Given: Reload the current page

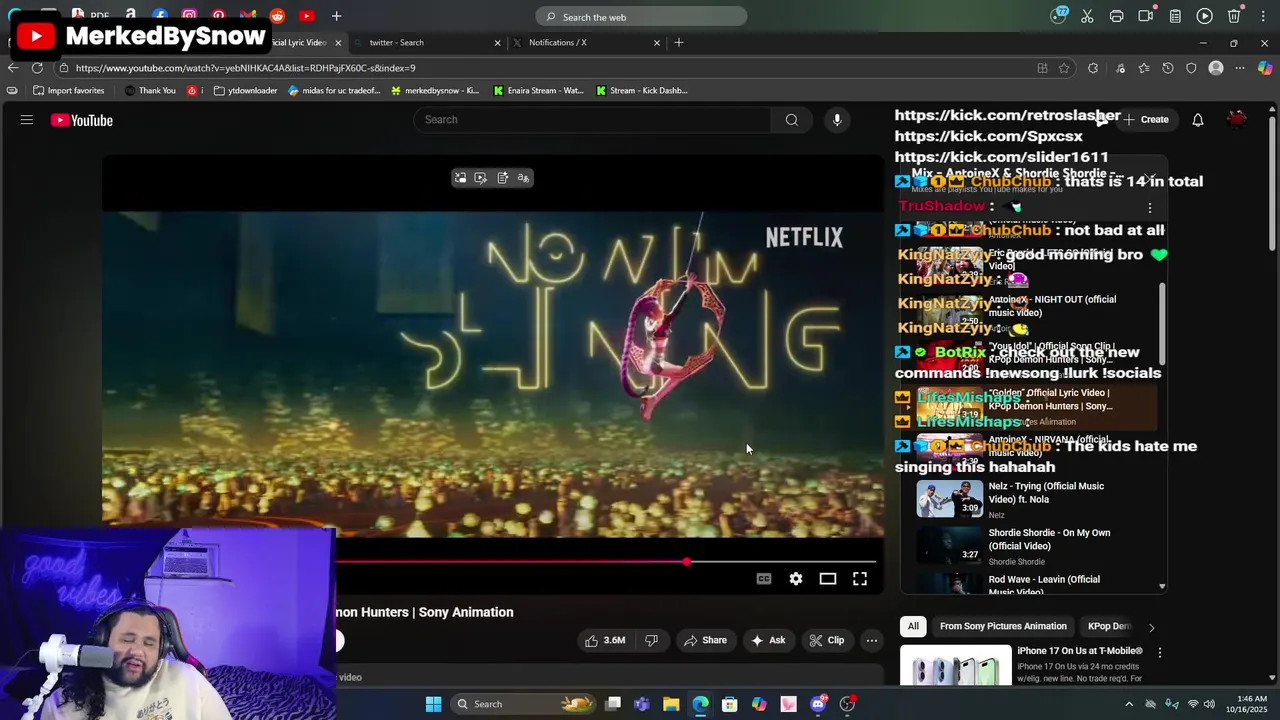Looking at the screenshot, I should pyautogui.click(x=37, y=68).
